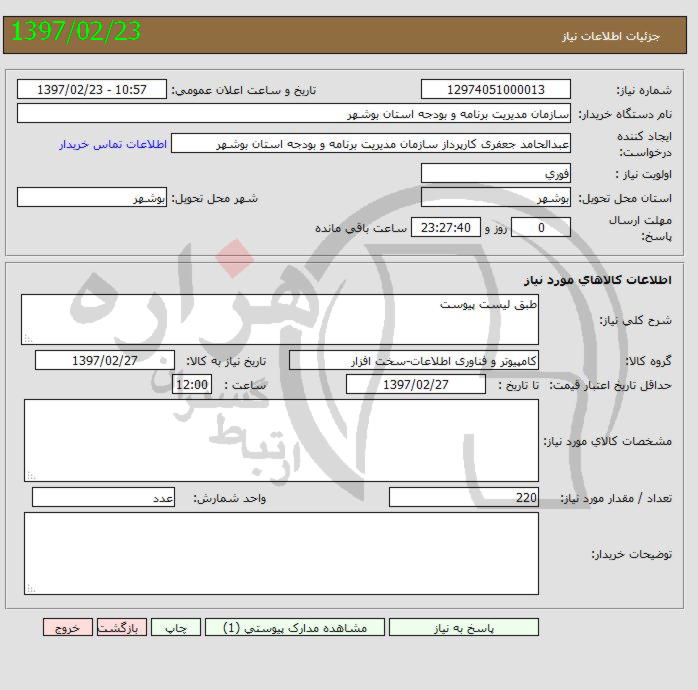This screenshot has height=690, width=698.
Task: Click the نام دستگاه خریدار field
Action: (x=294, y=114)
